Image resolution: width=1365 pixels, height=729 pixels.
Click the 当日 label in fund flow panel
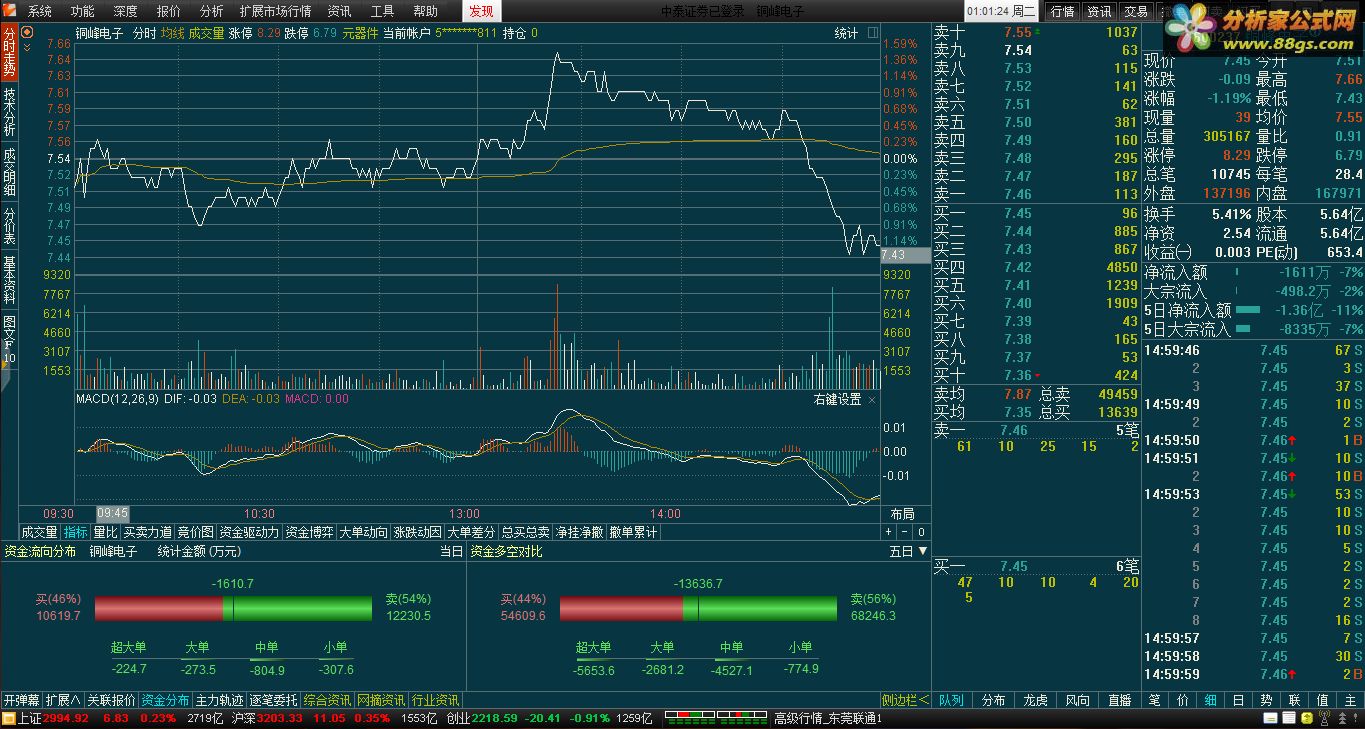point(452,551)
